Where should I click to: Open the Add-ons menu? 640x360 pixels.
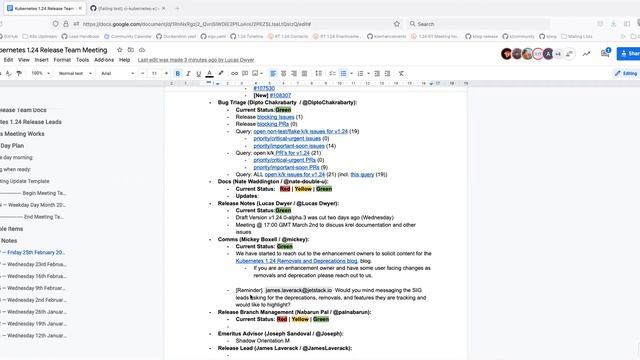(104, 60)
